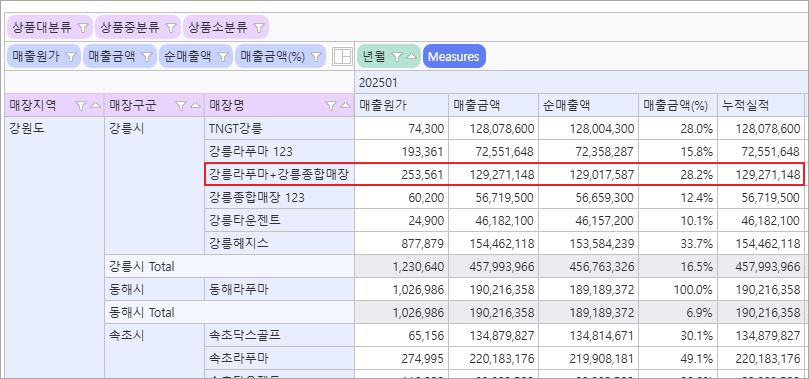The height and width of the screenshot is (379, 809).
Task: Toggle sort arrow in 매장지역 header
Action: (x=95, y=106)
